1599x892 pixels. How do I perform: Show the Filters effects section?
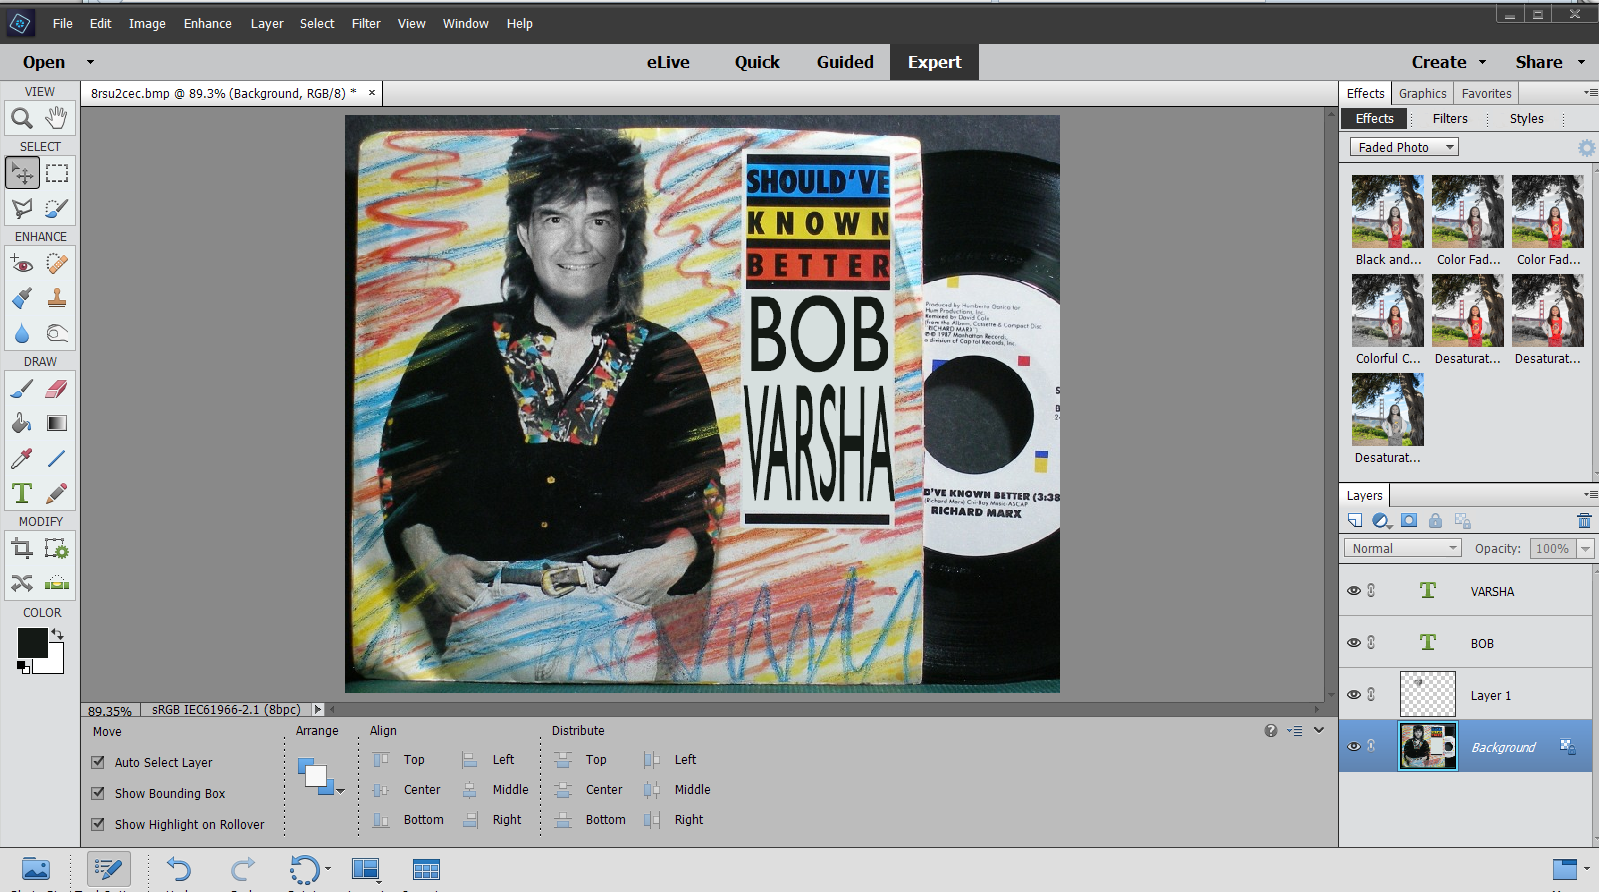(1450, 118)
